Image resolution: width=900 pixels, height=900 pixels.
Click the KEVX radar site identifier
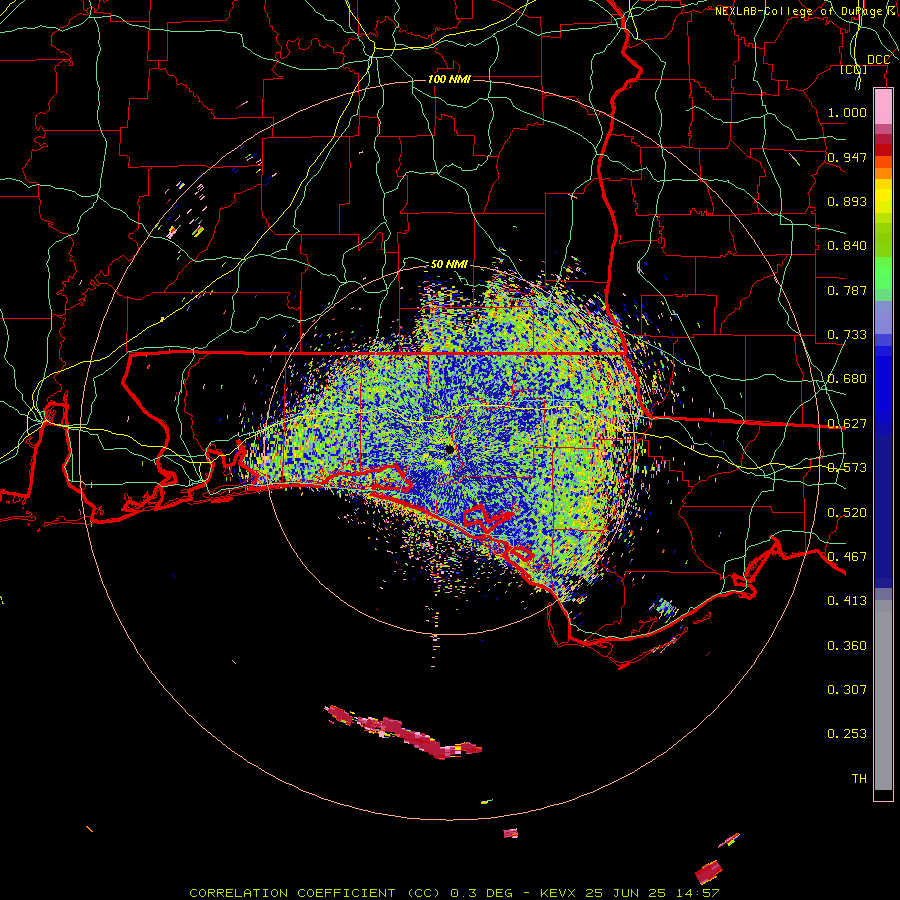(560, 893)
